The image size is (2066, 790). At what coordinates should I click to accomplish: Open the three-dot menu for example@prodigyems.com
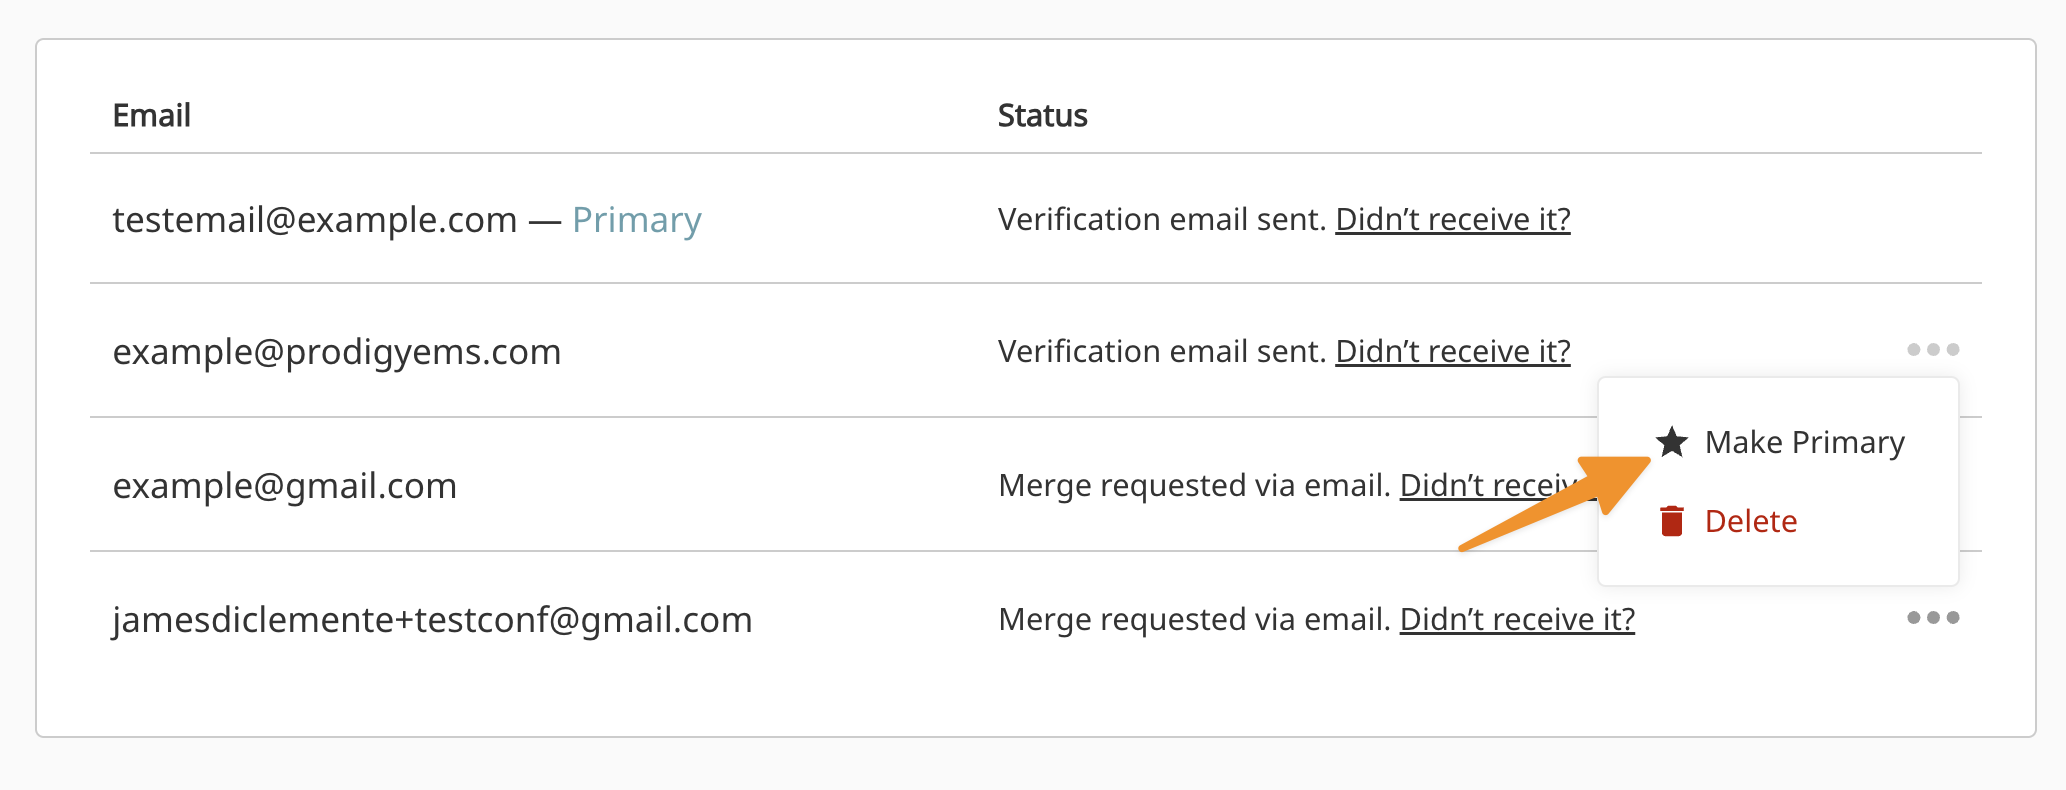pos(1932,350)
